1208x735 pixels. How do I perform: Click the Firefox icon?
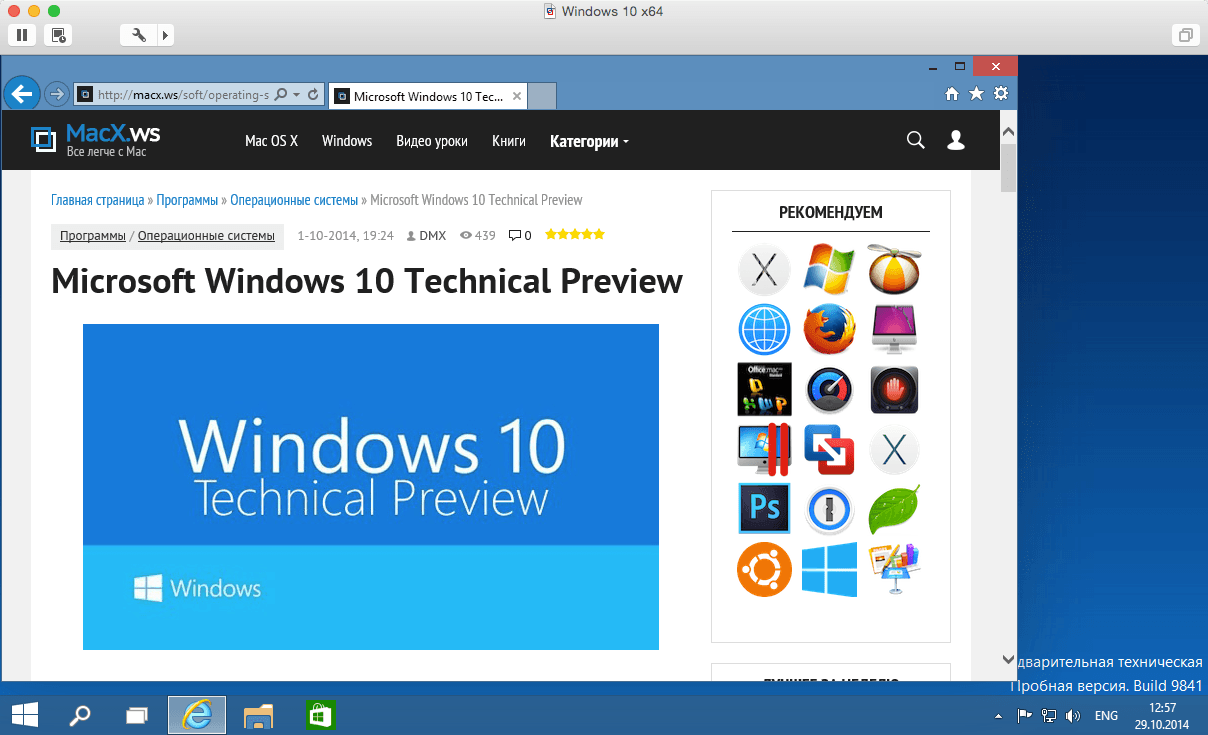(x=829, y=330)
